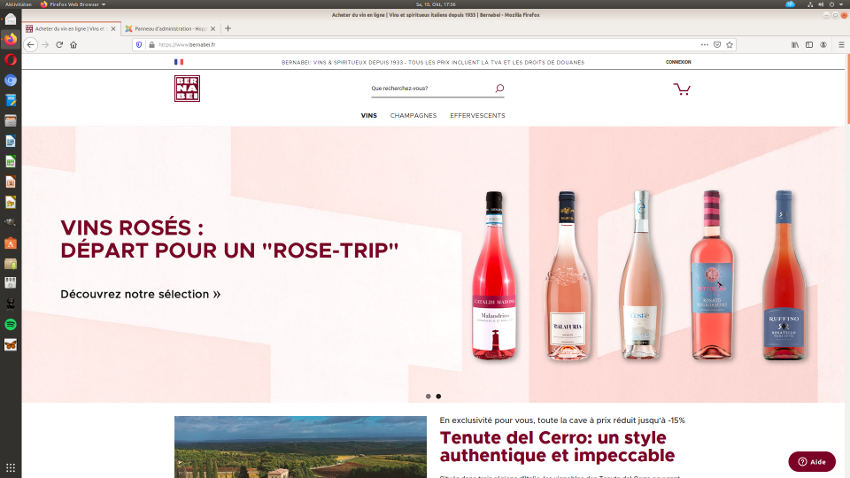Open the CHAMPAGNES menu
The height and width of the screenshot is (478, 850).
tap(413, 115)
